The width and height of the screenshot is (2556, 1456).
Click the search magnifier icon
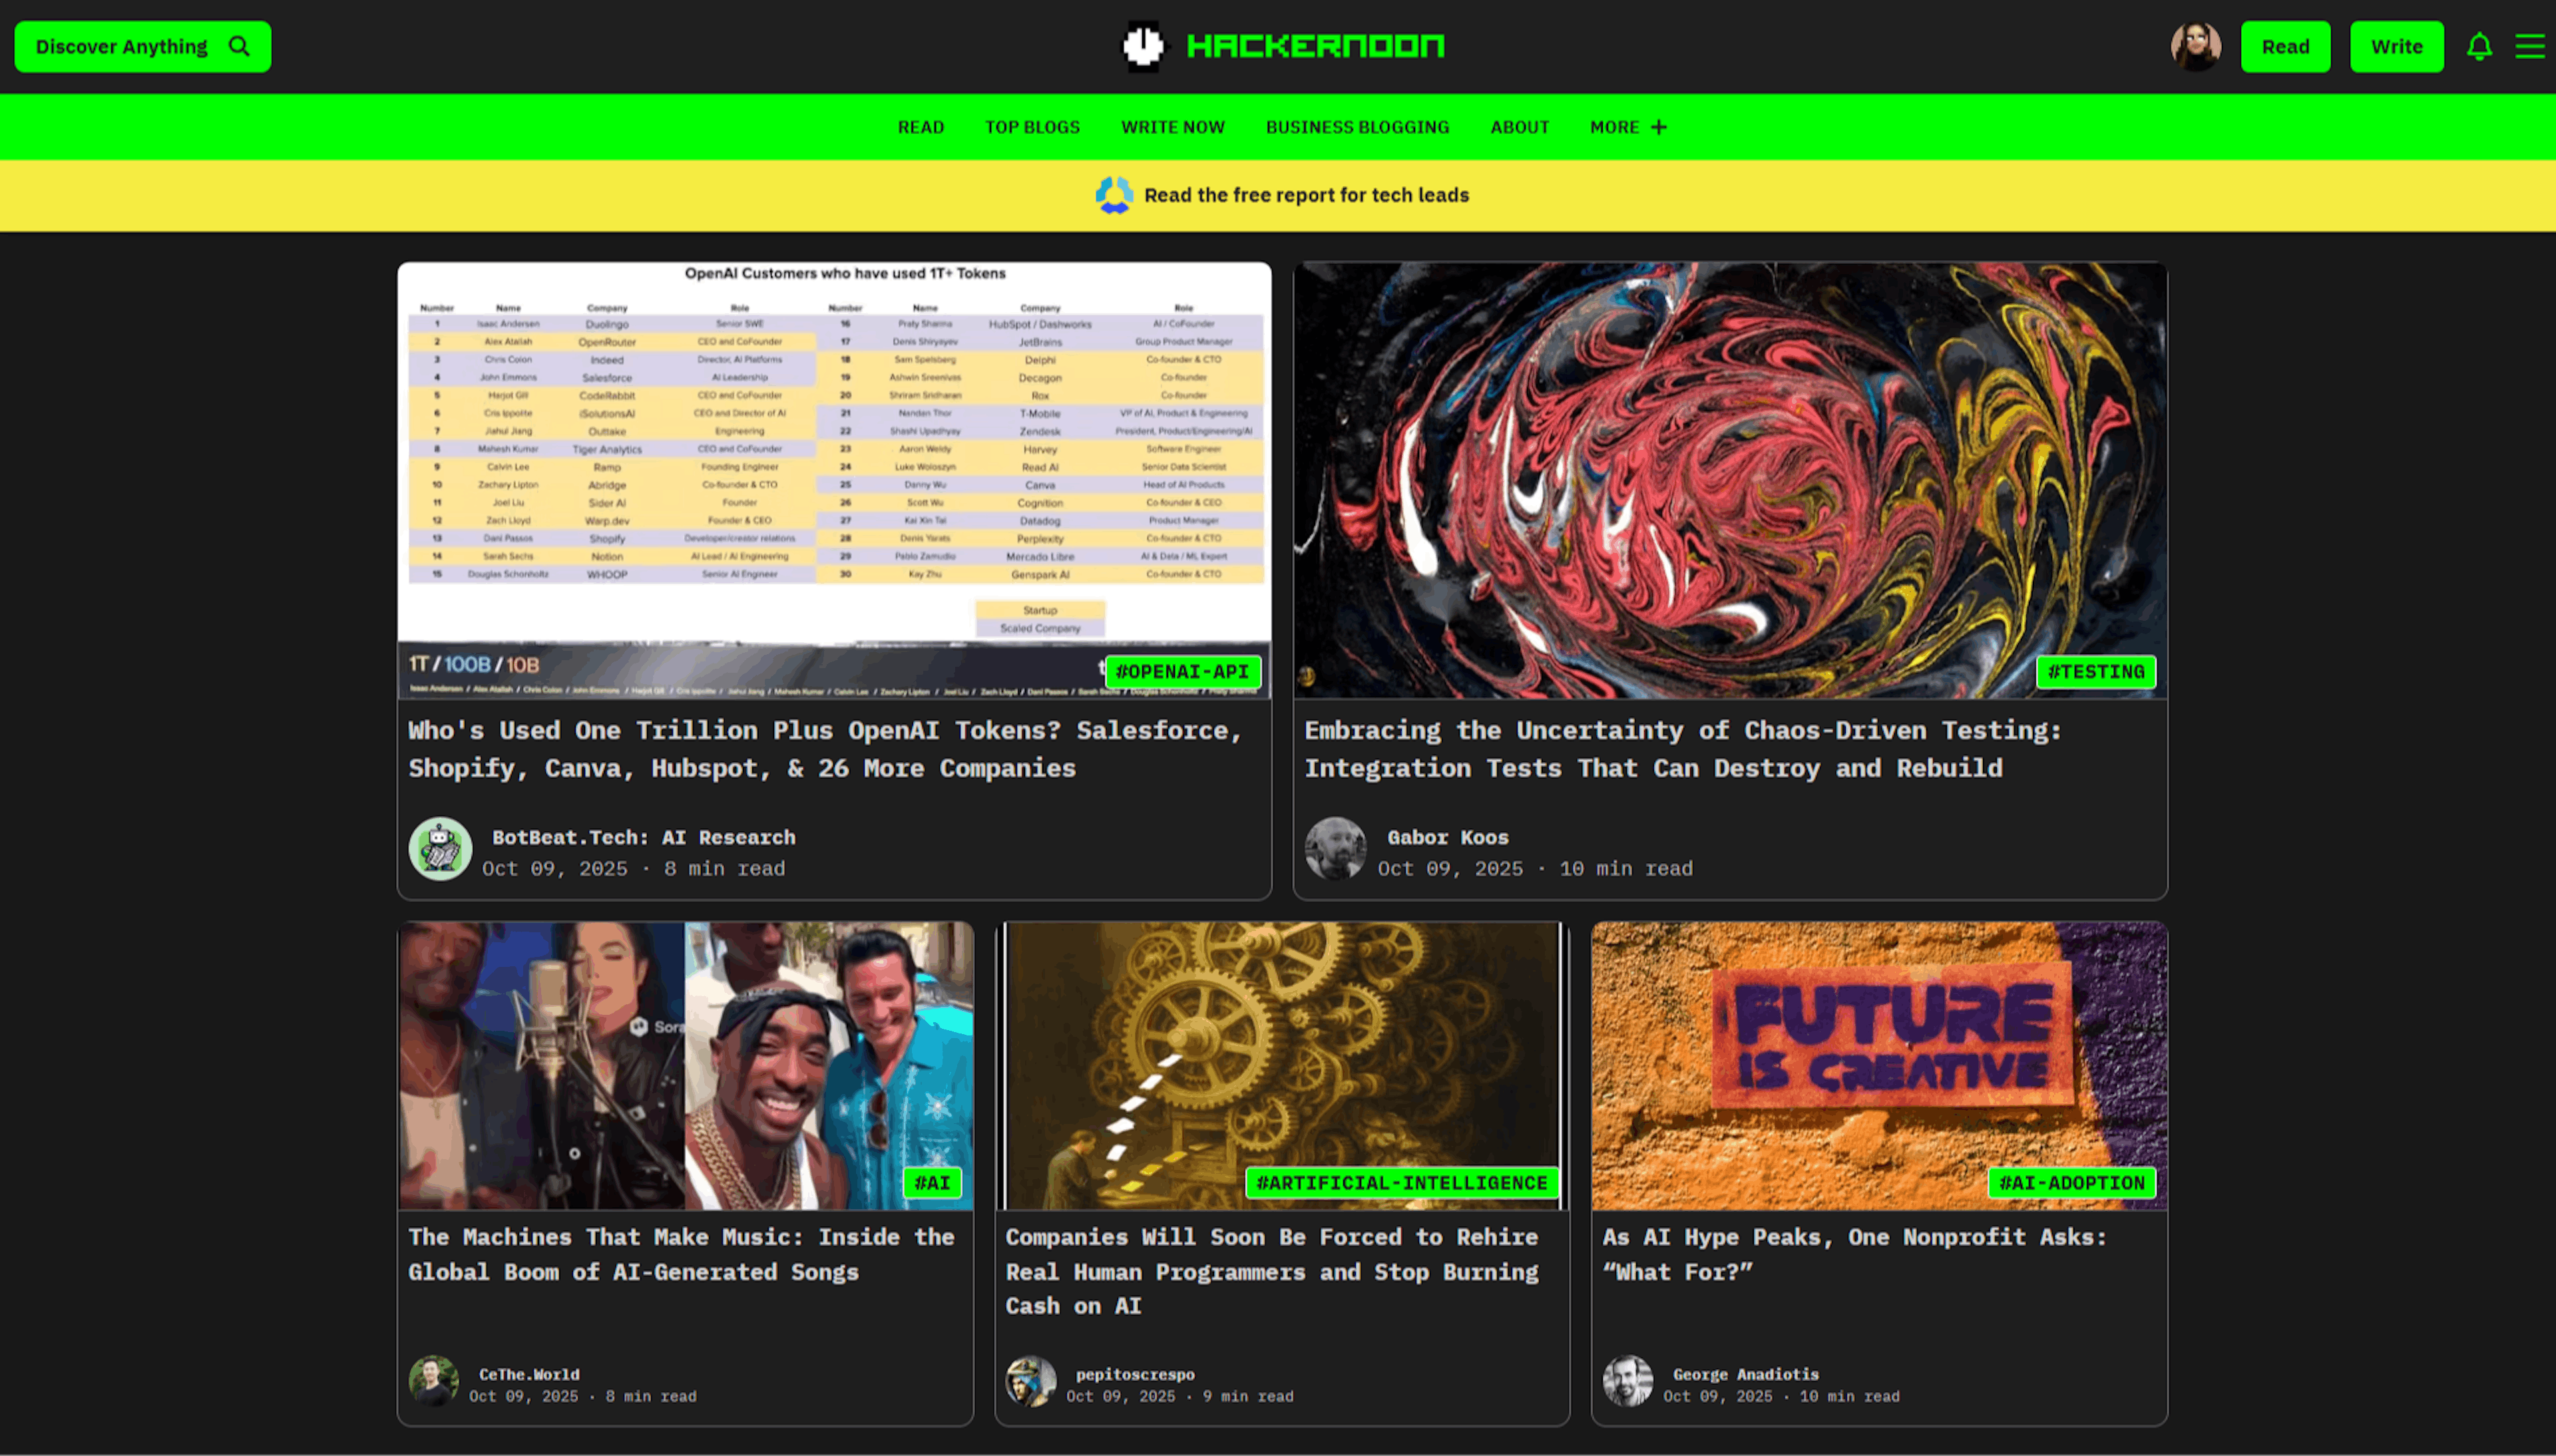(x=239, y=46)
